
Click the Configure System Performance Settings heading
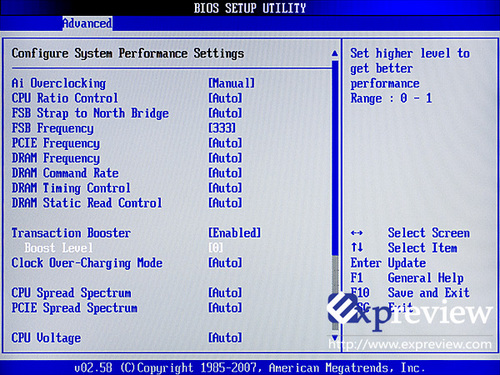(128, 54)
